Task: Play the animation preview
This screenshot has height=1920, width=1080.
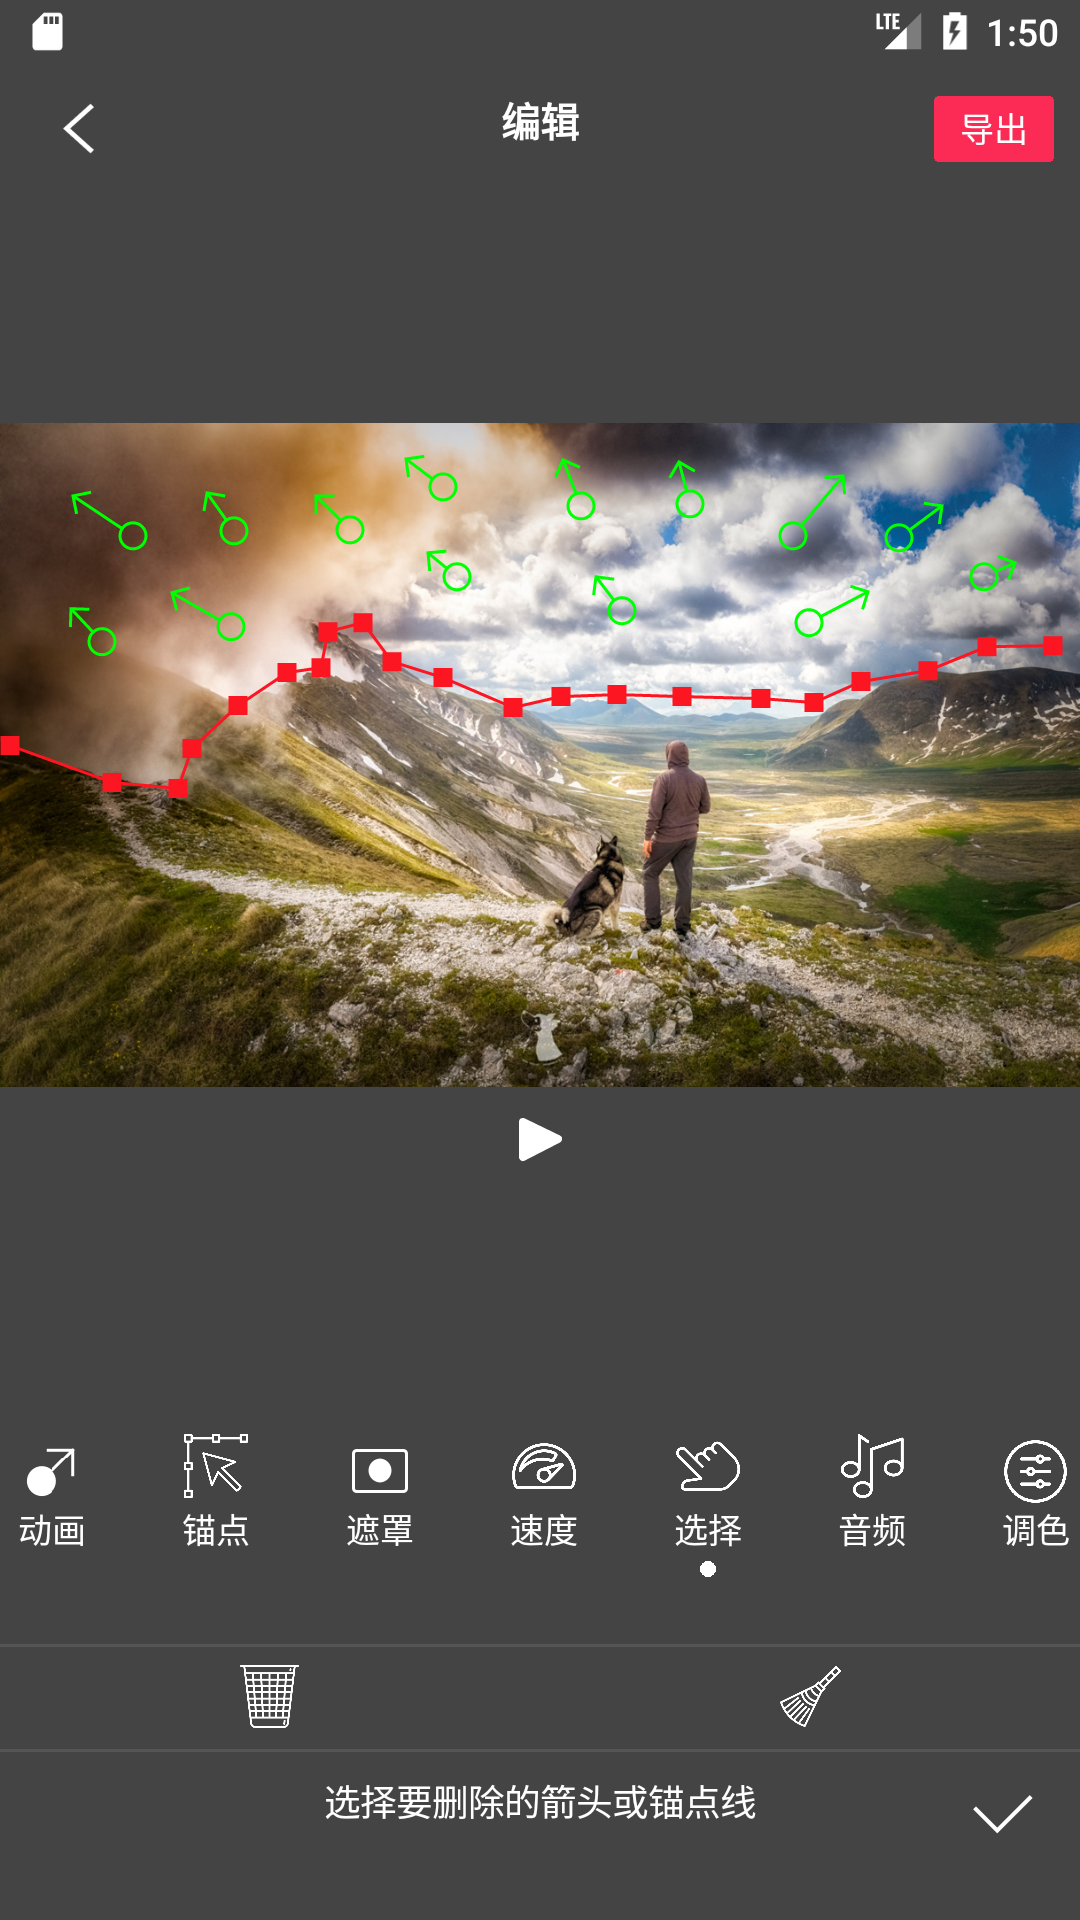Action: pos(540,1139)
